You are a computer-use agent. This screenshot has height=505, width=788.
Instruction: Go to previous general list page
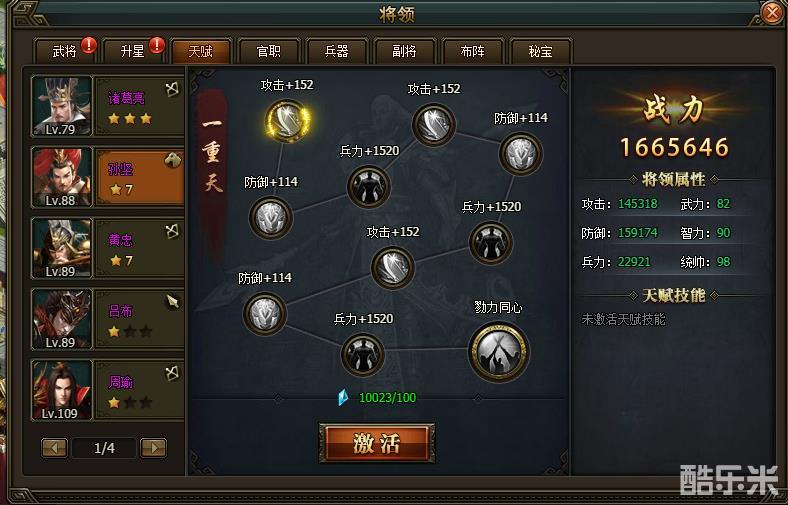(x=54, y=448)
